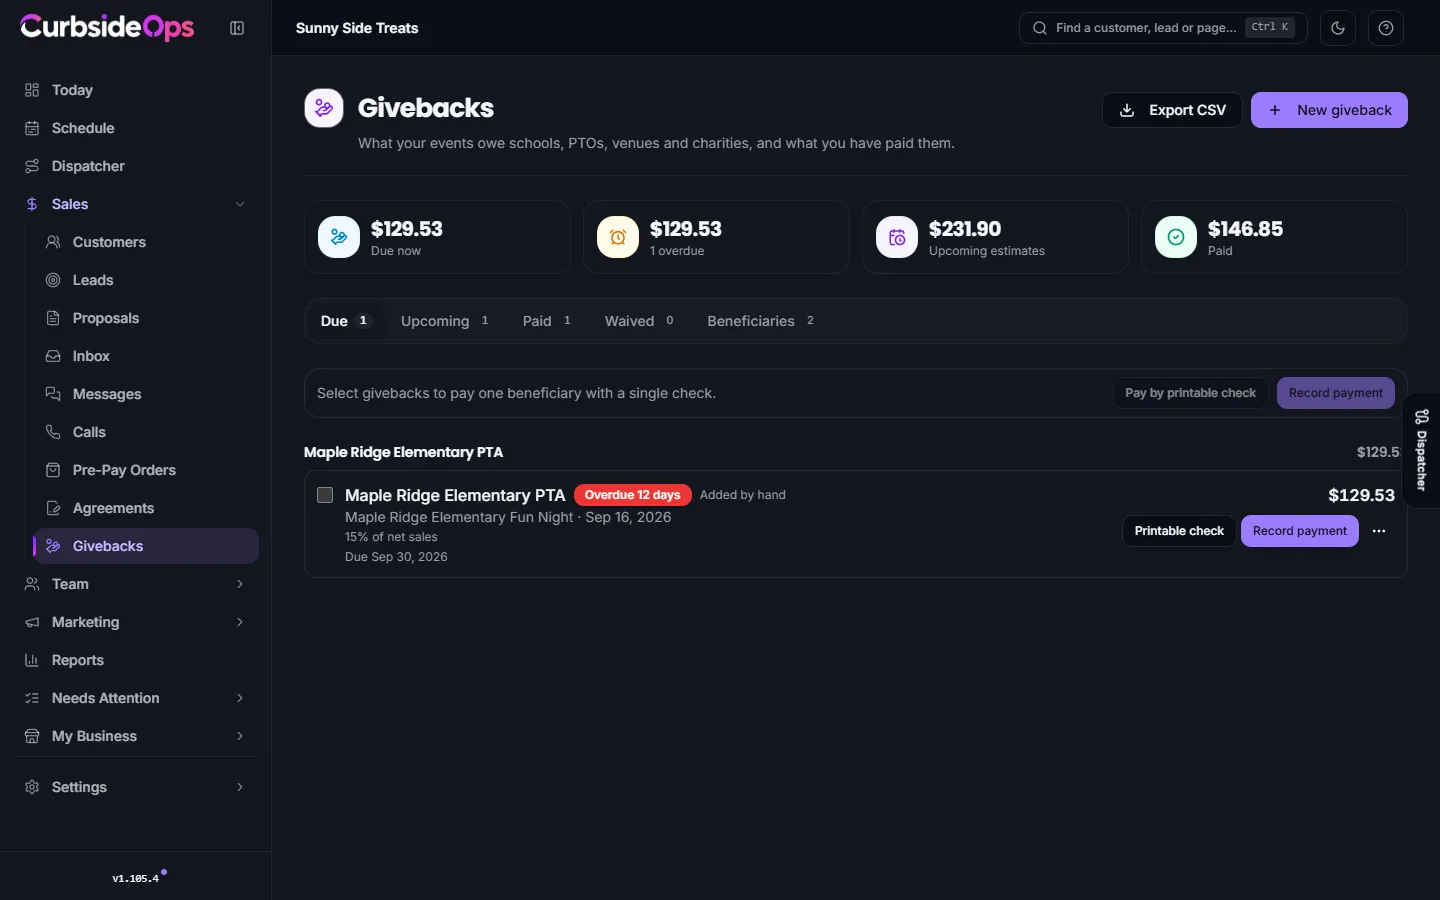Check the Maple Ridge Elementary PTA giveback
The width and height of the screenshot is (1440, 900).
click(325, 495)
